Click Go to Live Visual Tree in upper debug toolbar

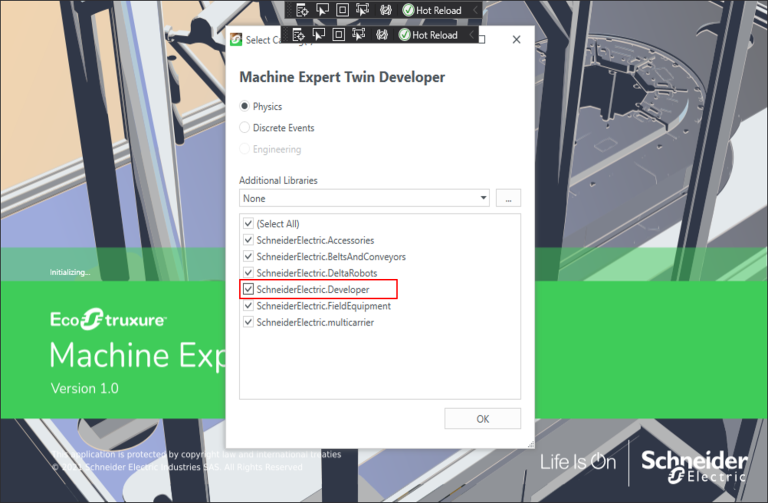[x=302, y=10]
